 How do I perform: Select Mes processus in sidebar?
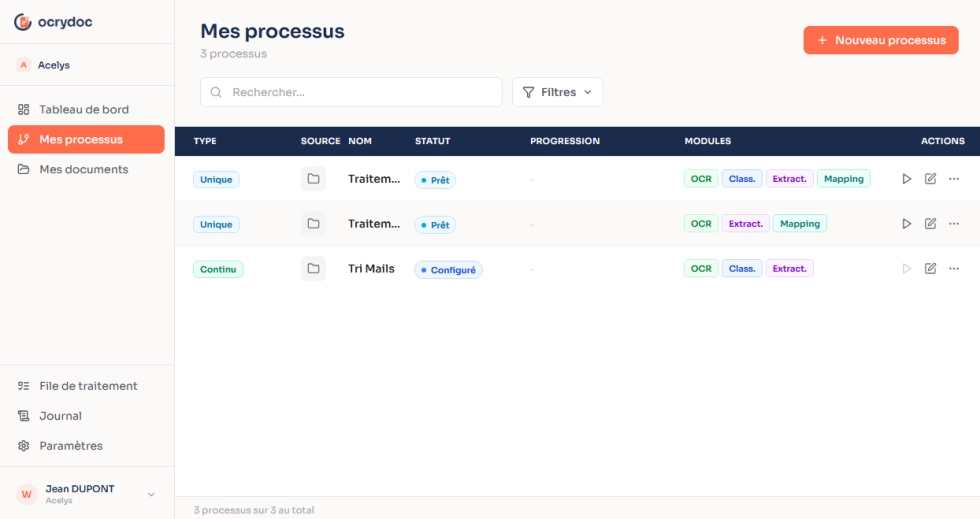point(86,139)
